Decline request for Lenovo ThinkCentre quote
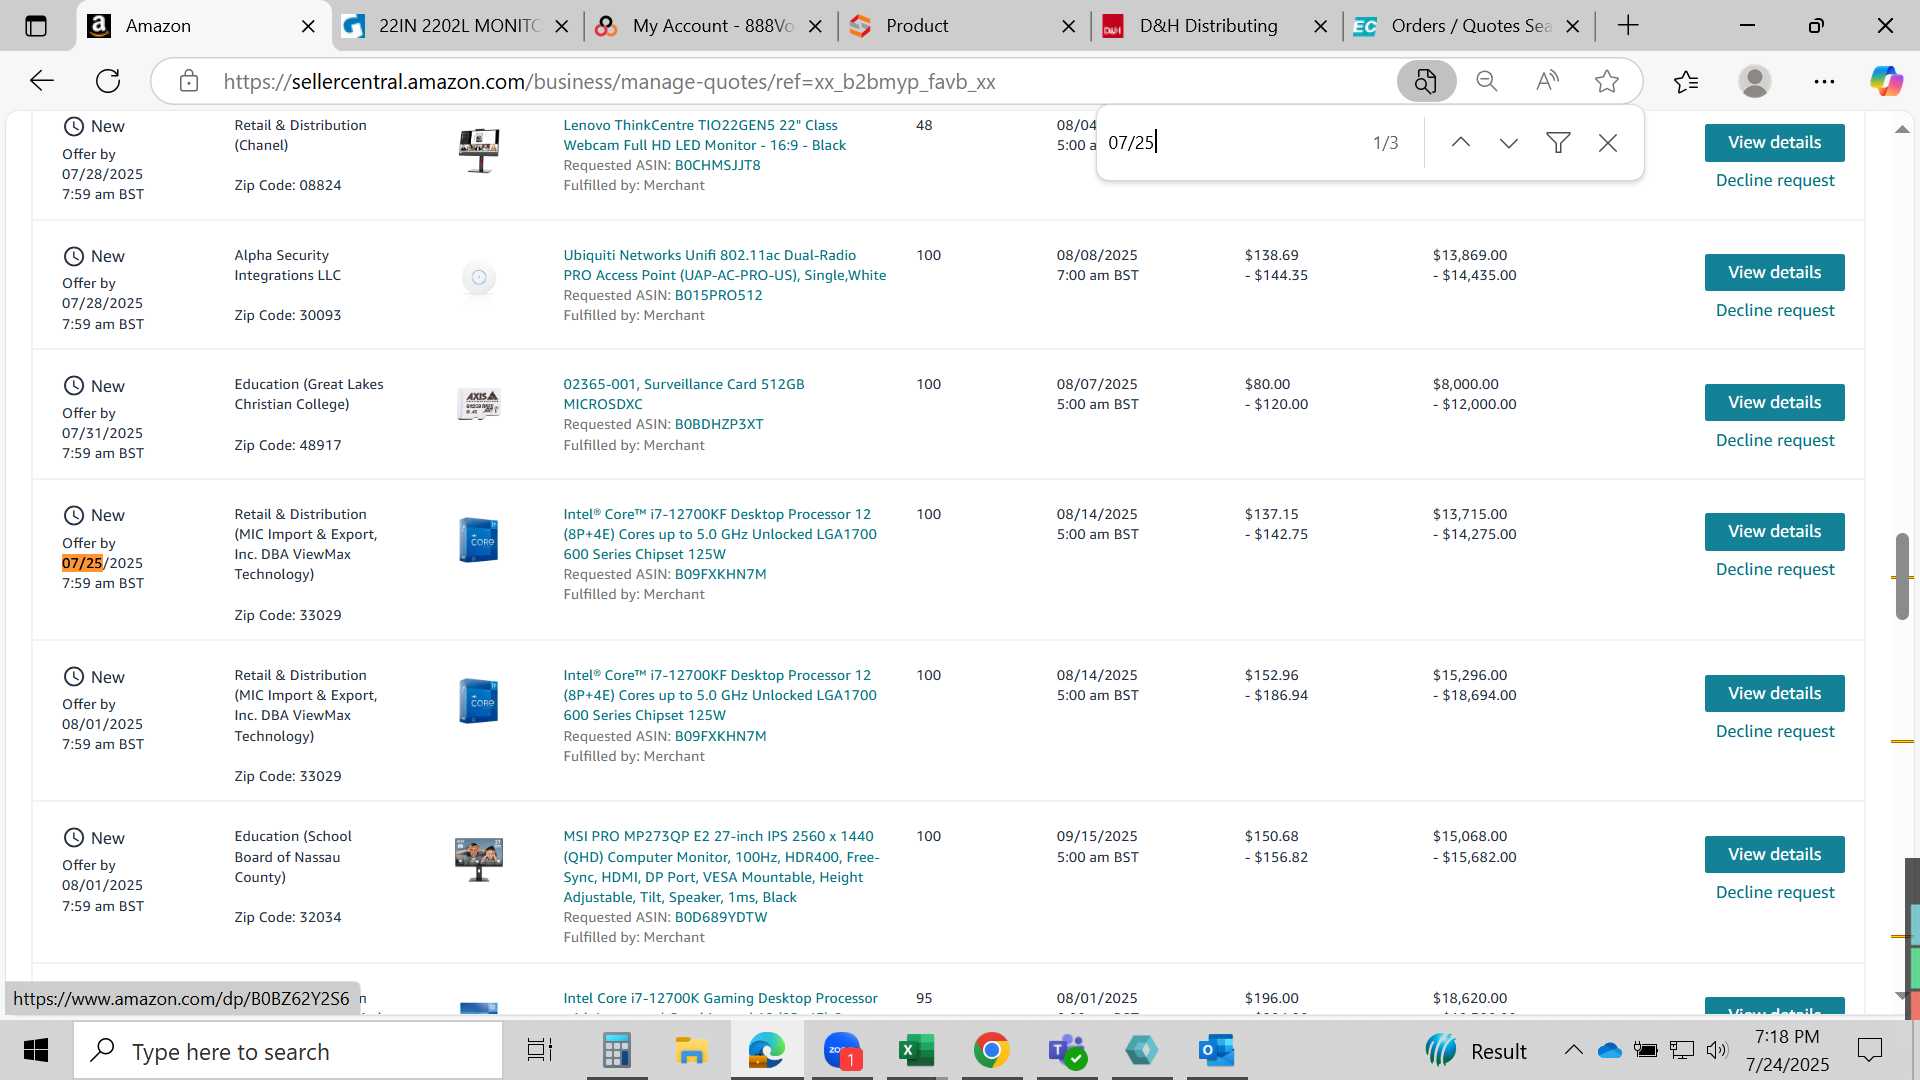The image size is (1920, 1080). click(x=1775, y=180)
